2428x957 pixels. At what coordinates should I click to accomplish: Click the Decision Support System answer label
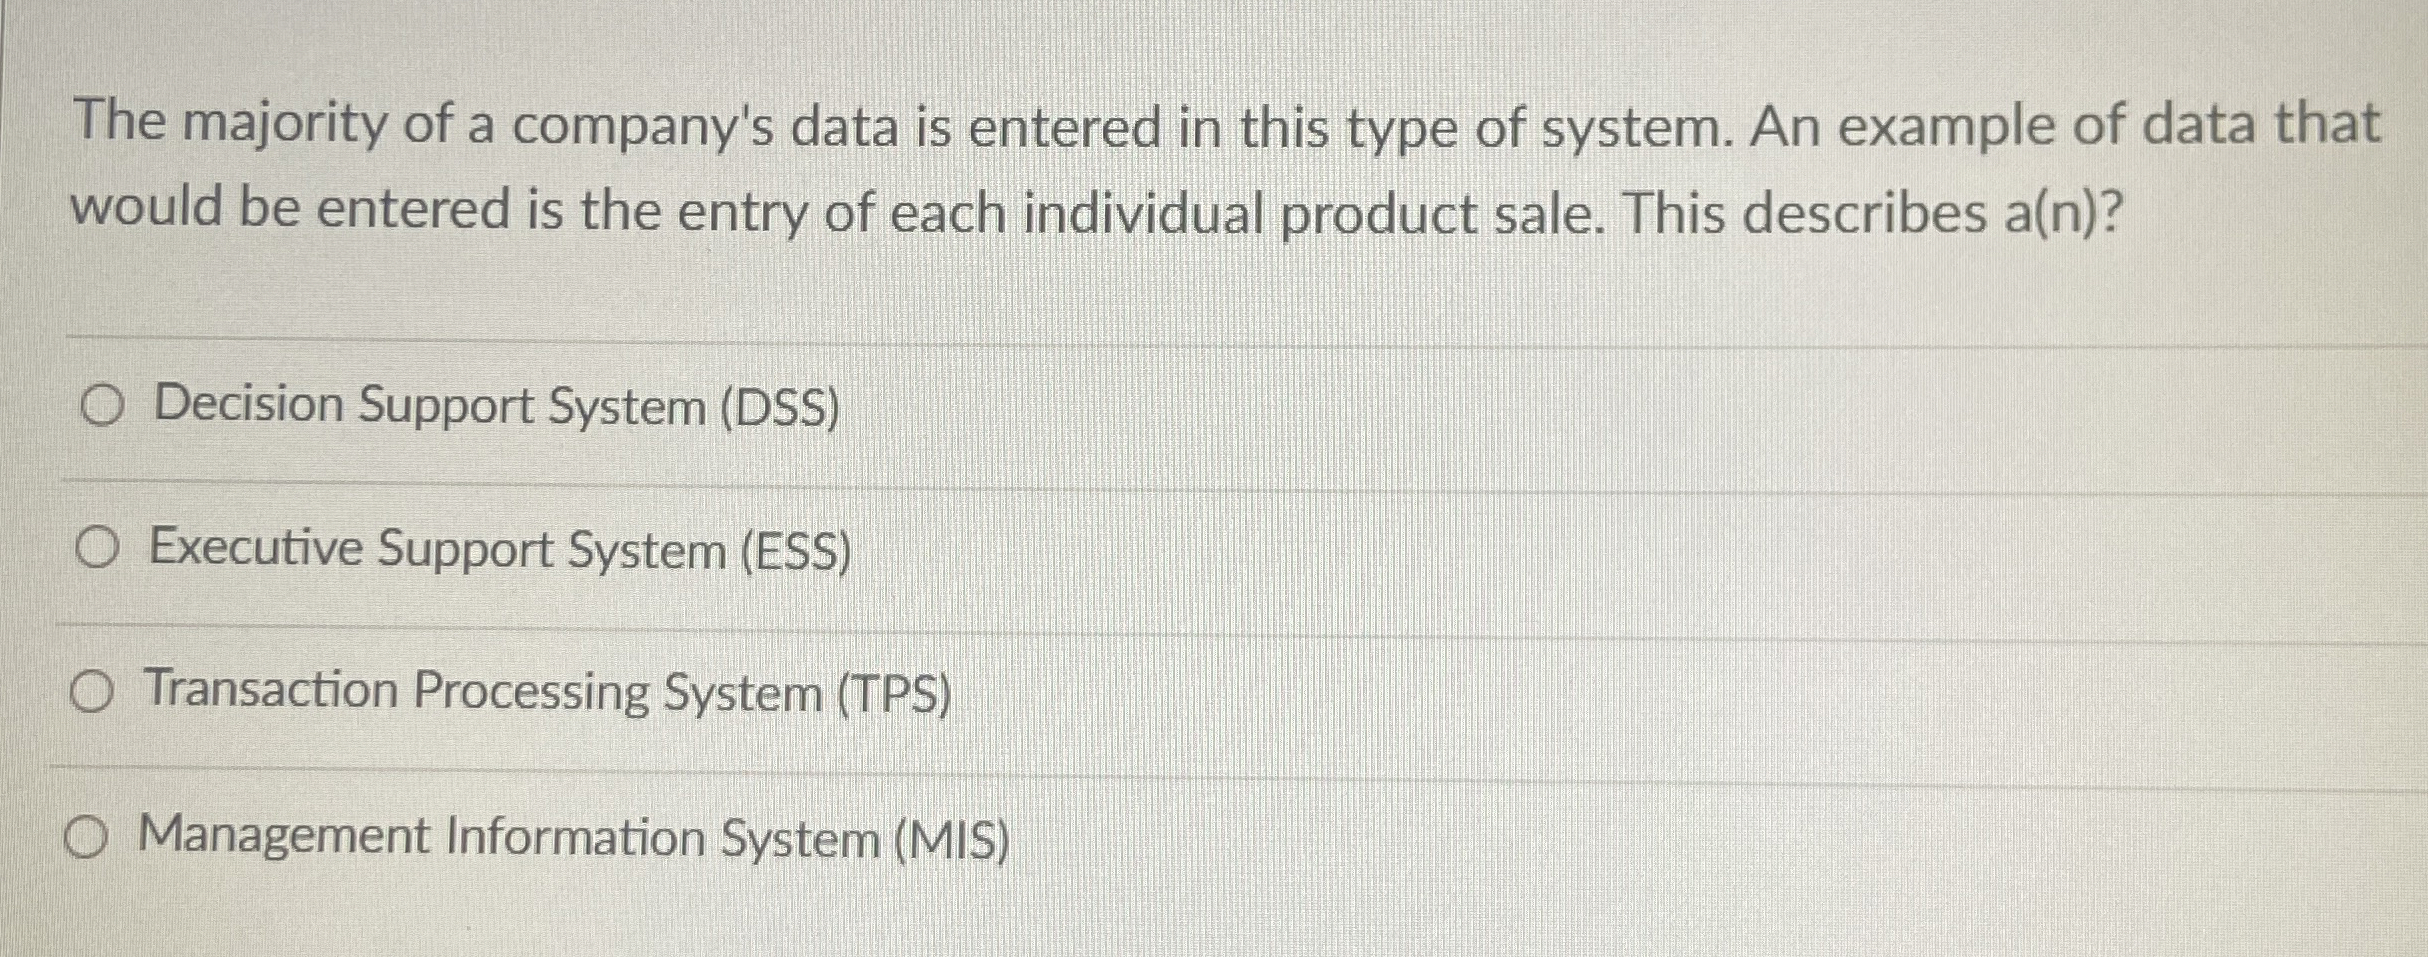494,406
